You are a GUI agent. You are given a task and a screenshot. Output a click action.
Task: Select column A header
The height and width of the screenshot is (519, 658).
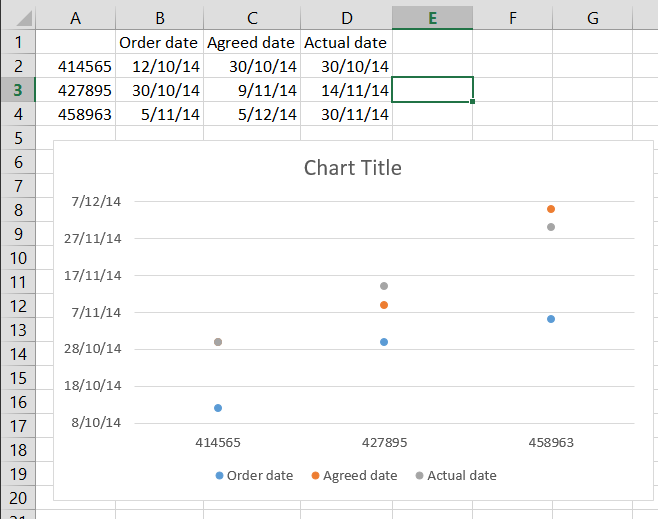tap(76, 18)
